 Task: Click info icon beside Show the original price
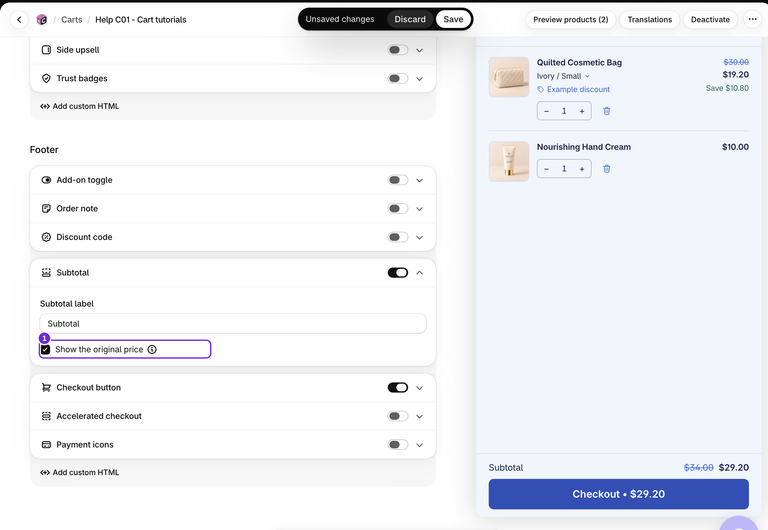[152, 349]
